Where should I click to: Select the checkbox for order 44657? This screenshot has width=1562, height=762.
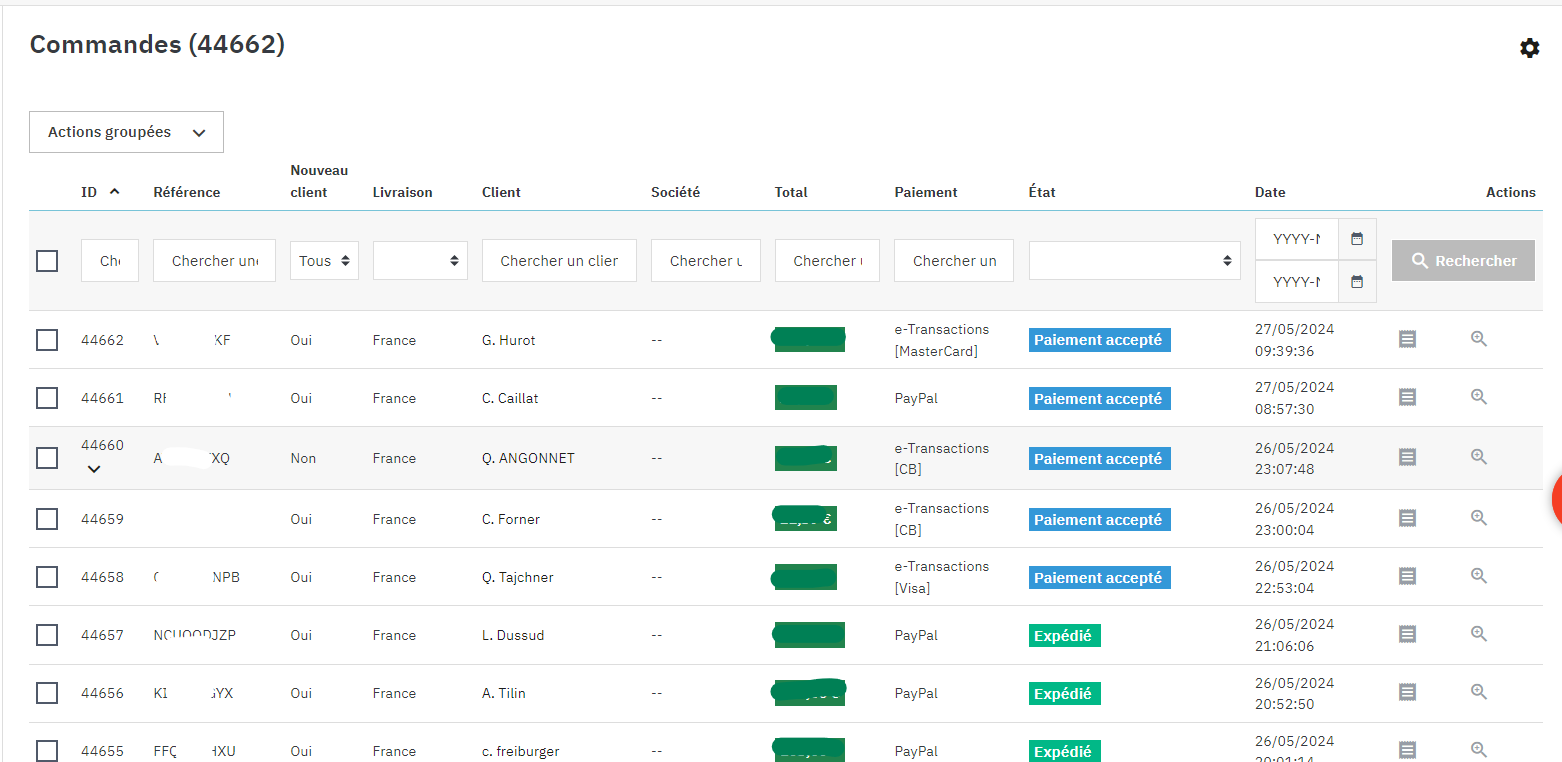47,635
